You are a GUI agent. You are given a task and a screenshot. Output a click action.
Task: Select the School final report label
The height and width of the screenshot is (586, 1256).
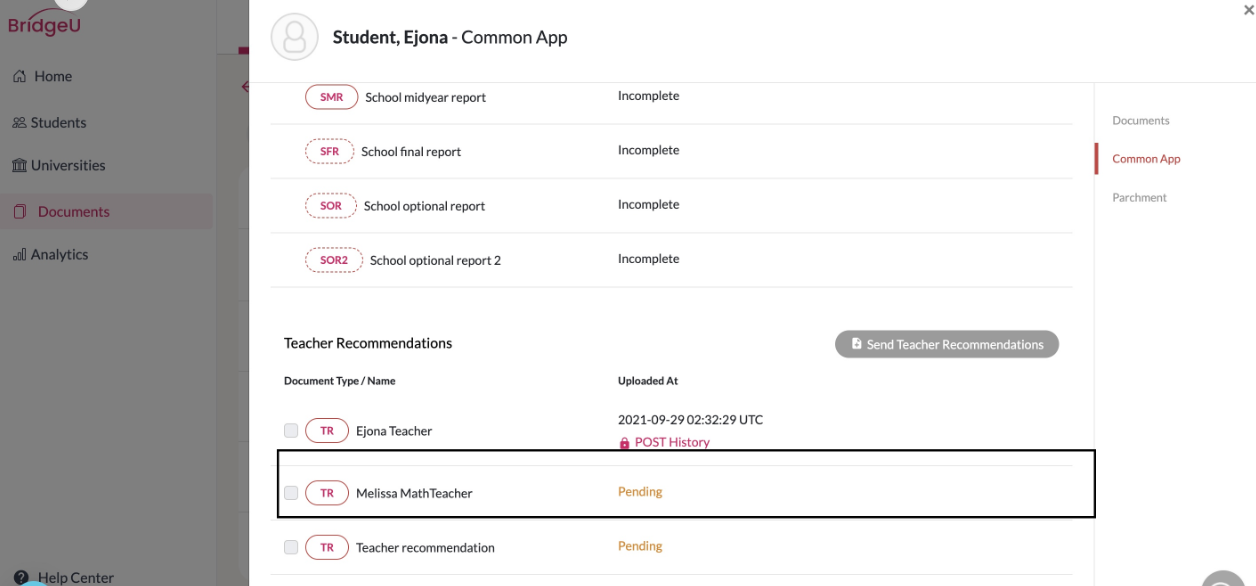click(411, 152)
